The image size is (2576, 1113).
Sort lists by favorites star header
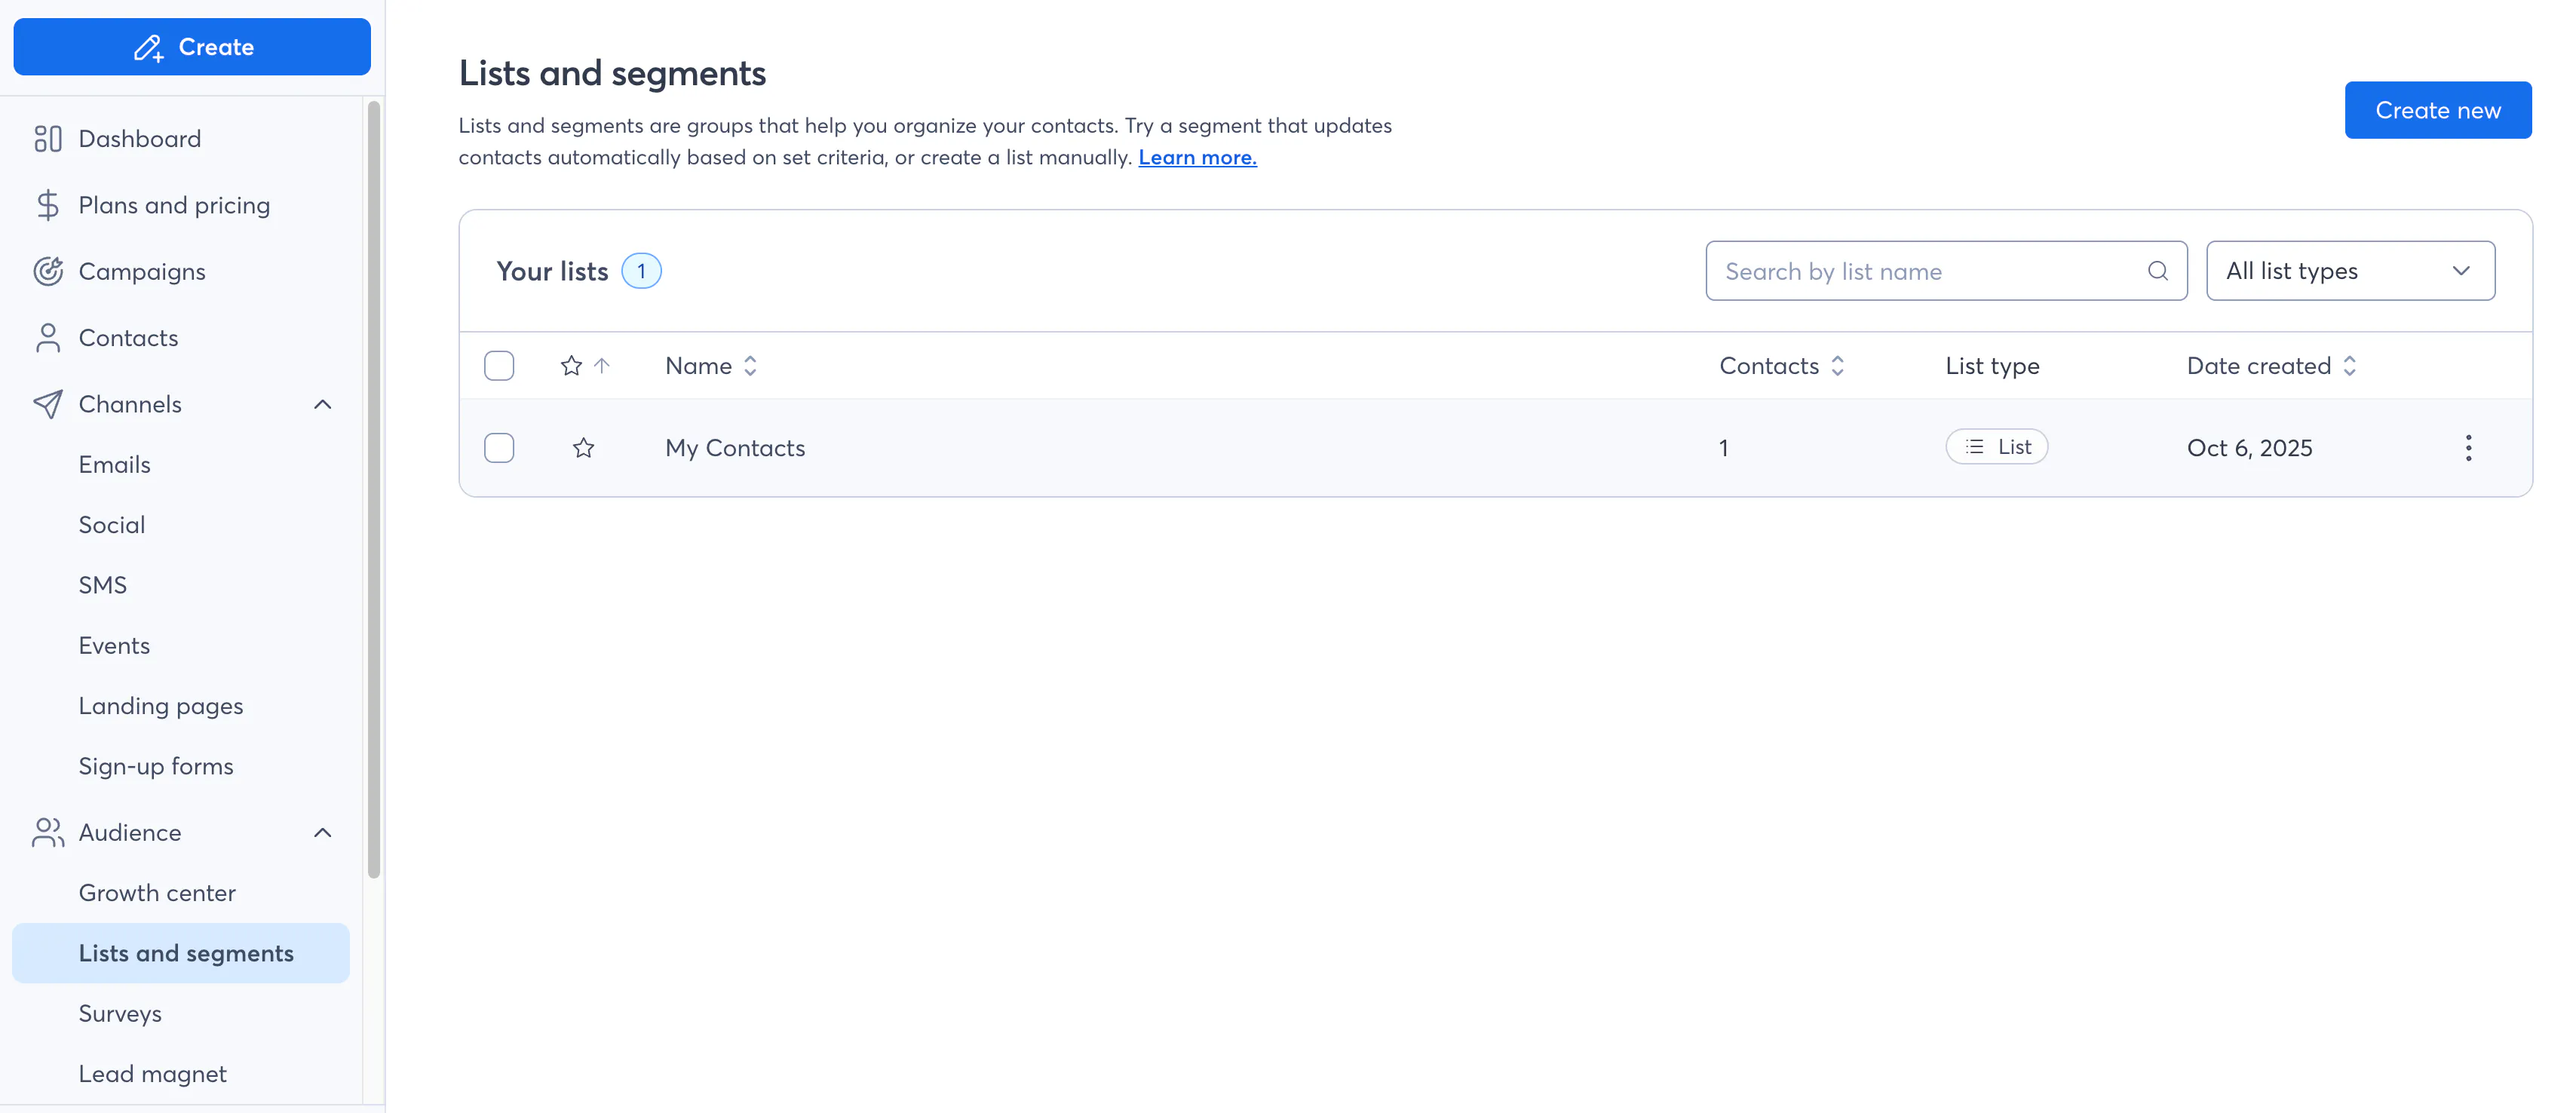[571, 366]
